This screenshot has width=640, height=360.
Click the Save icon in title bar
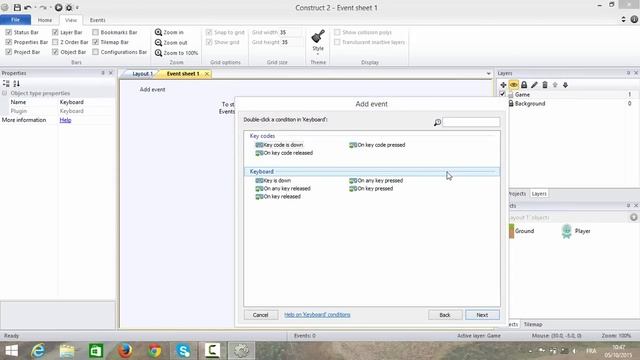point(17,7)
